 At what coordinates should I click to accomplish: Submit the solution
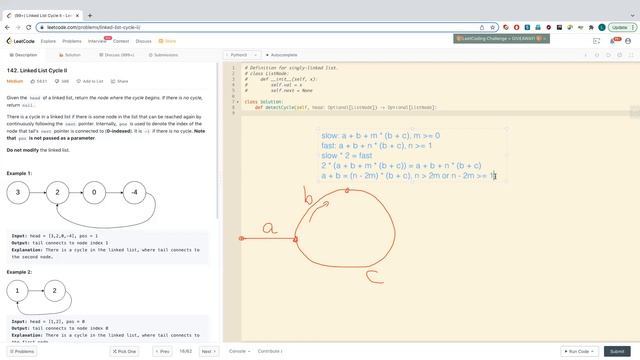pos(617,351)
